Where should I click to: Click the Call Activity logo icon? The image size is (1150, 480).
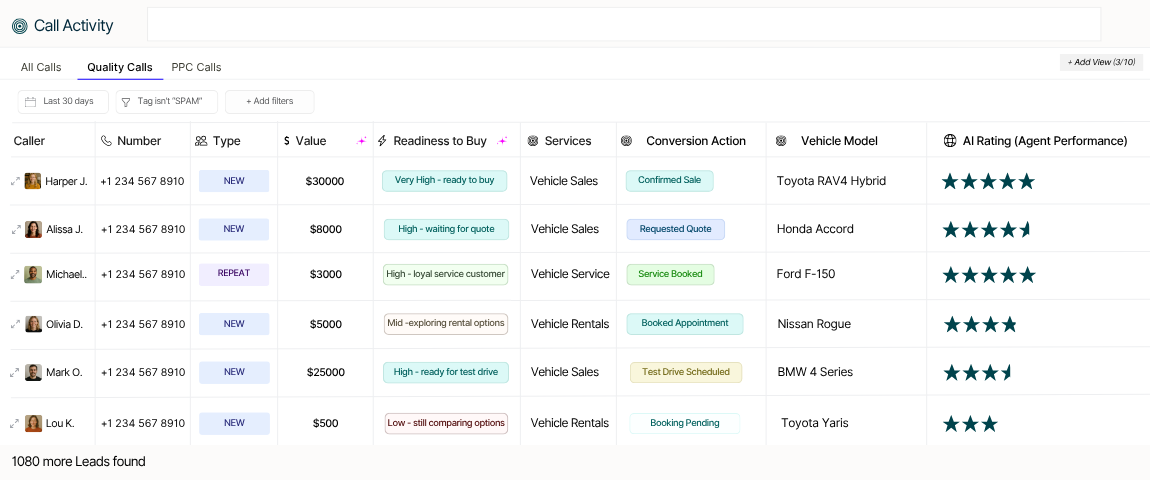pyautogui.click(x=20, y=26)
